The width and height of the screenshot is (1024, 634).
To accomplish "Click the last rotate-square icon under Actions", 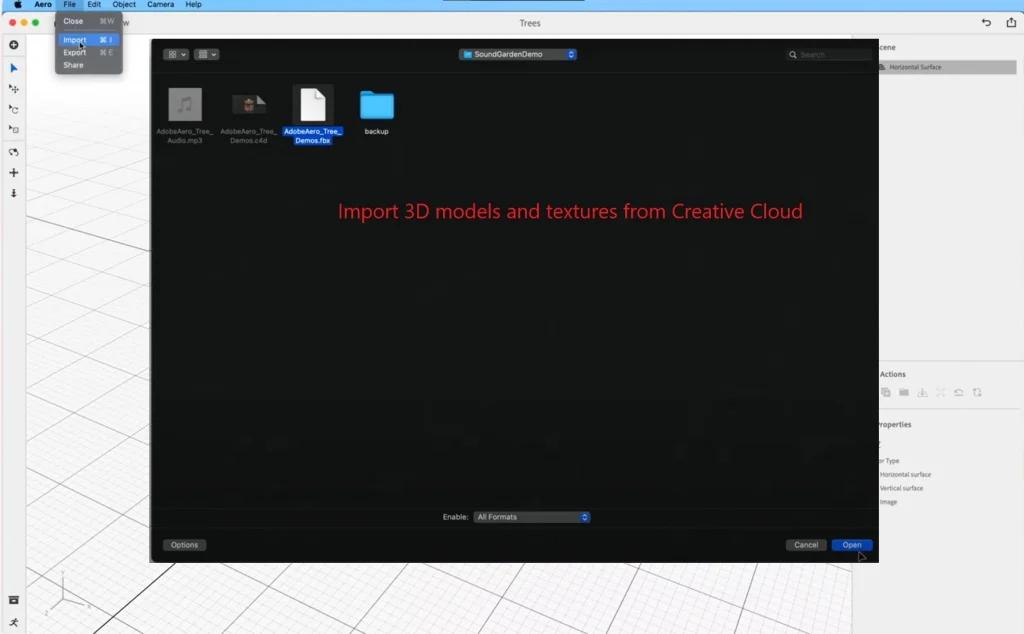I will [x=977, y=392].
